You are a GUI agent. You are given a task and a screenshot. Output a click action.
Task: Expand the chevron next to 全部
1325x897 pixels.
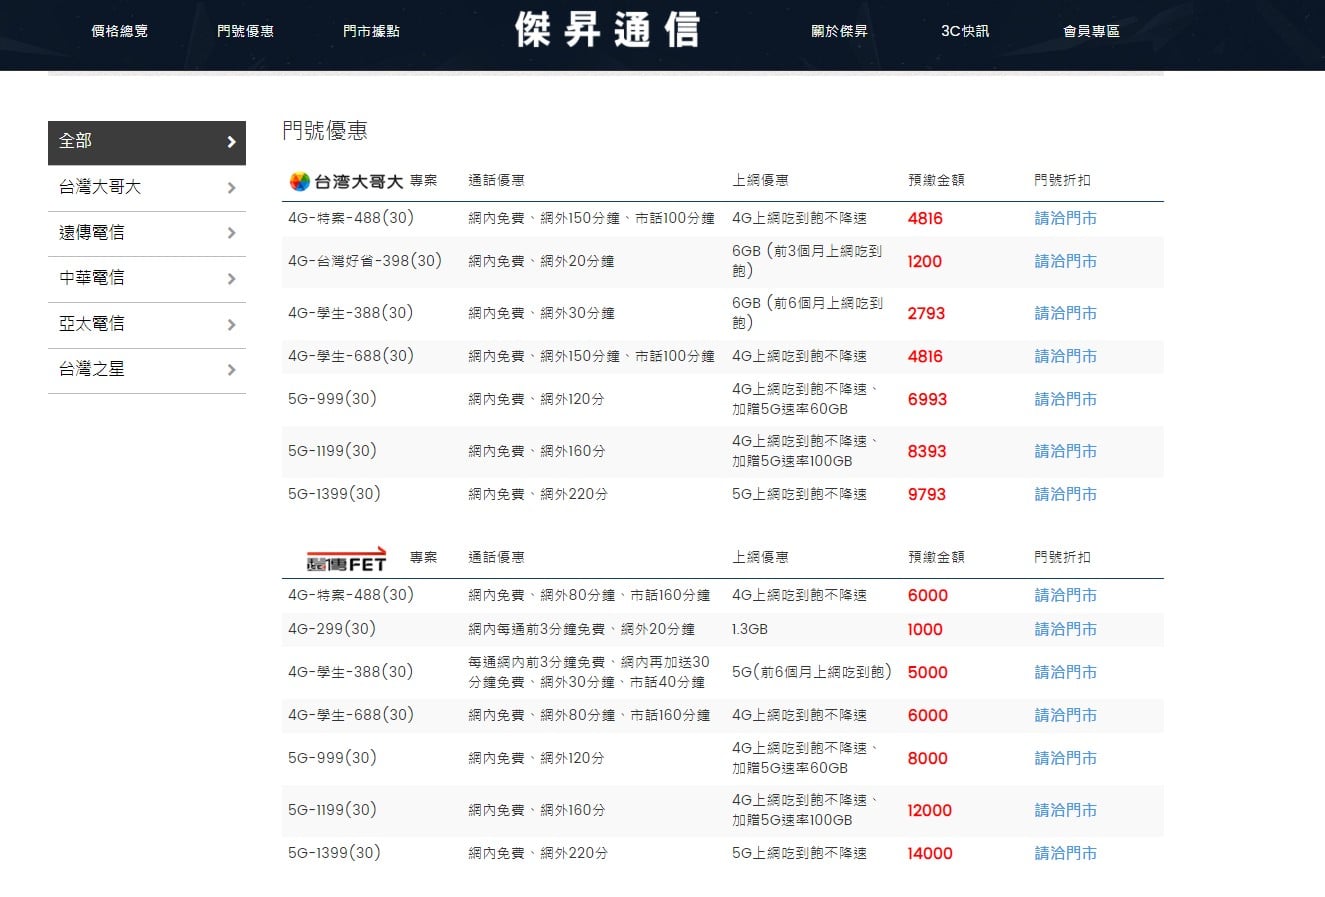[231, 142]
